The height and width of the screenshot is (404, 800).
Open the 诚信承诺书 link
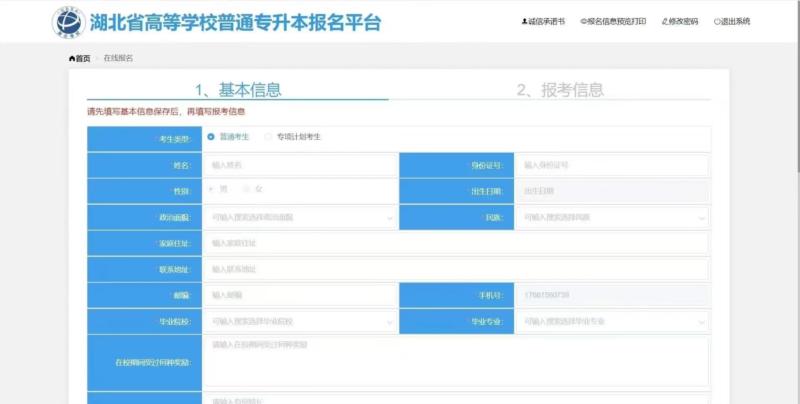(543, 21)
